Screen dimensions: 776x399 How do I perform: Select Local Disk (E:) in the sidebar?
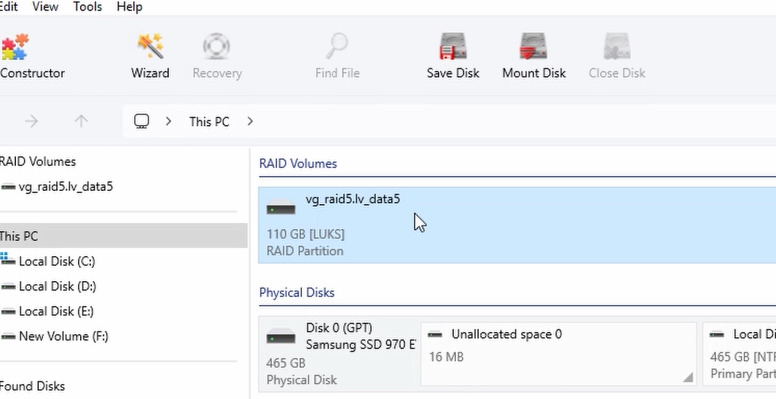[x=56, y=311]
